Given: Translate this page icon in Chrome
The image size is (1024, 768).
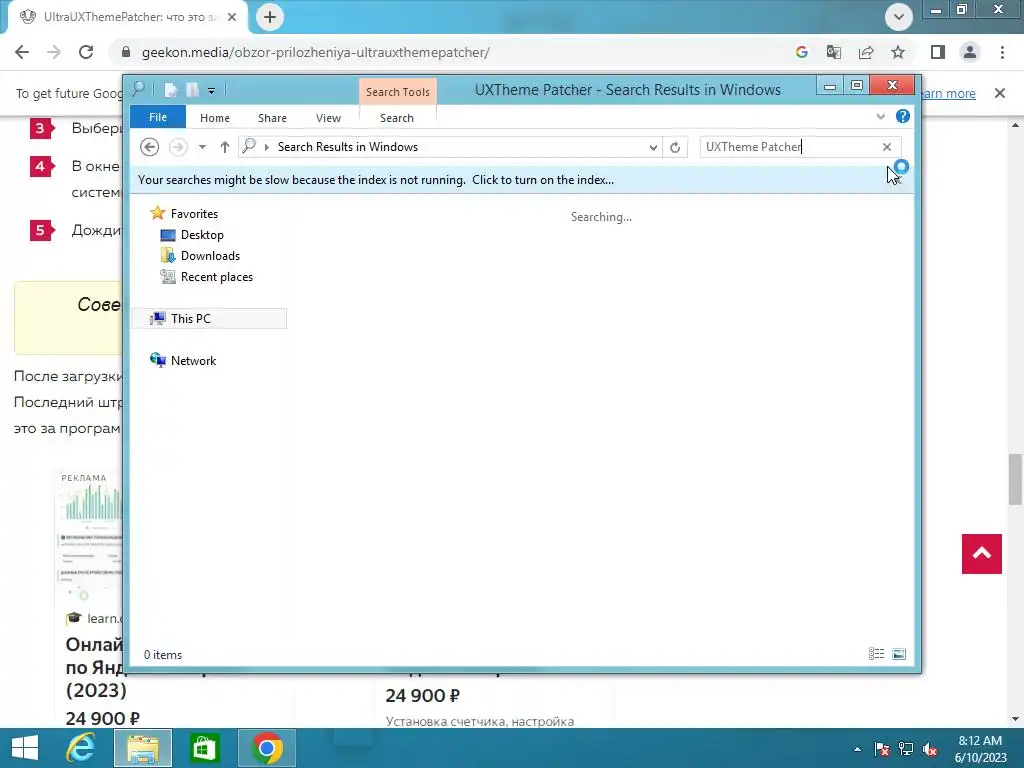Looking at the screenshot, I should (x=834, y=52).
